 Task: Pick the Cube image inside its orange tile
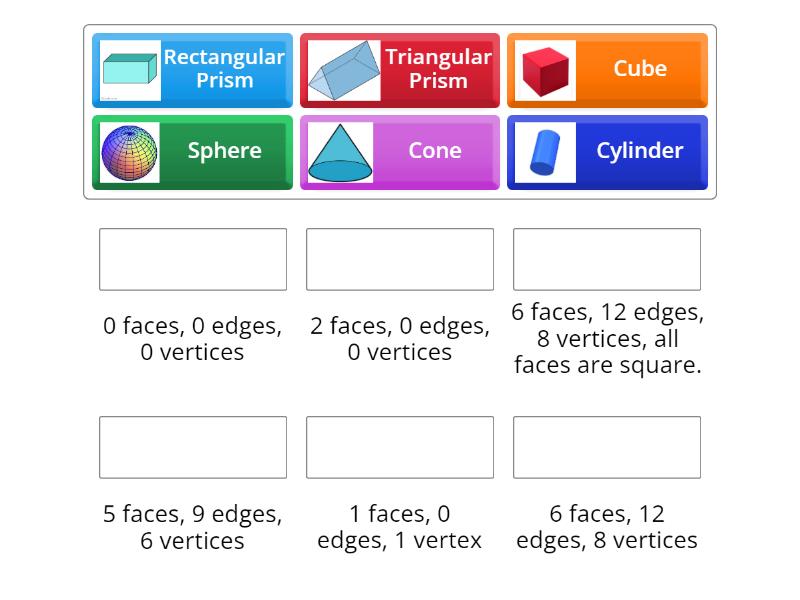tap(543, 69)
